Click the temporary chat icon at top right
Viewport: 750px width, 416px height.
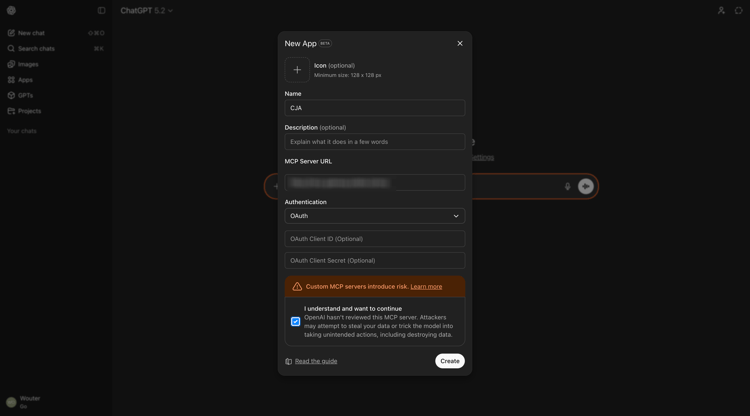tap(738, 11)
